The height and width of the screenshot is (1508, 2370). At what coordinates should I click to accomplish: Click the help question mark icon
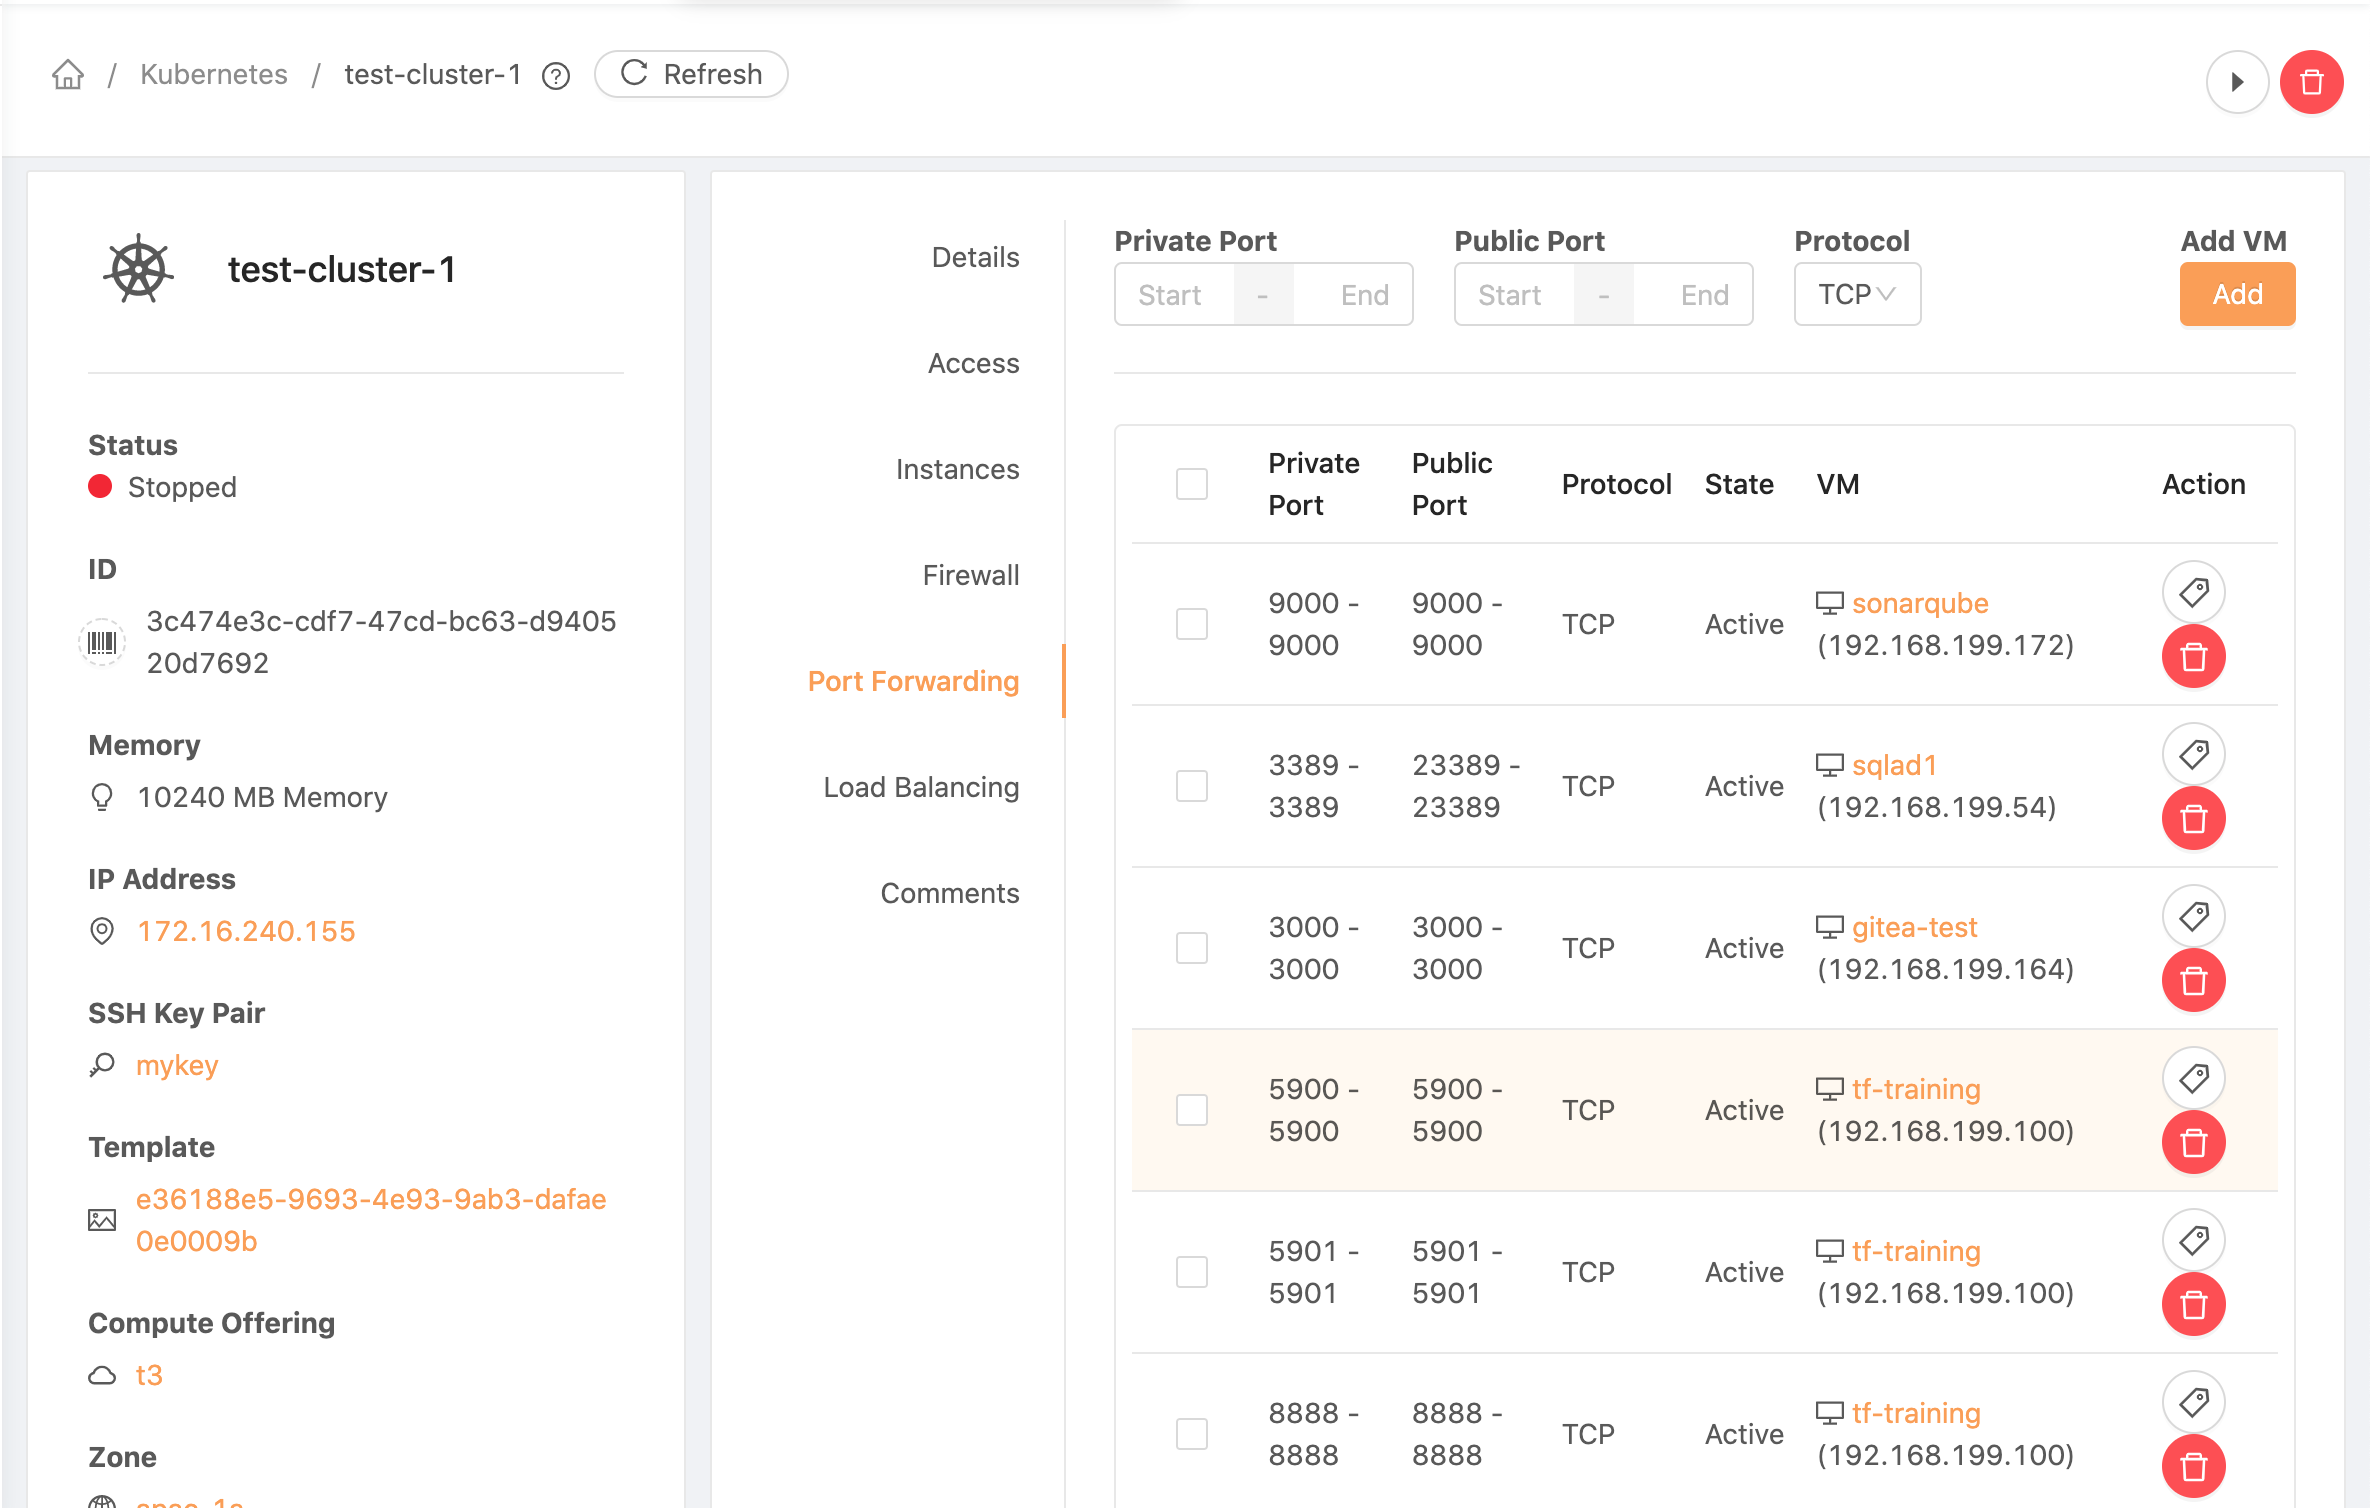[x=556, y=76]
